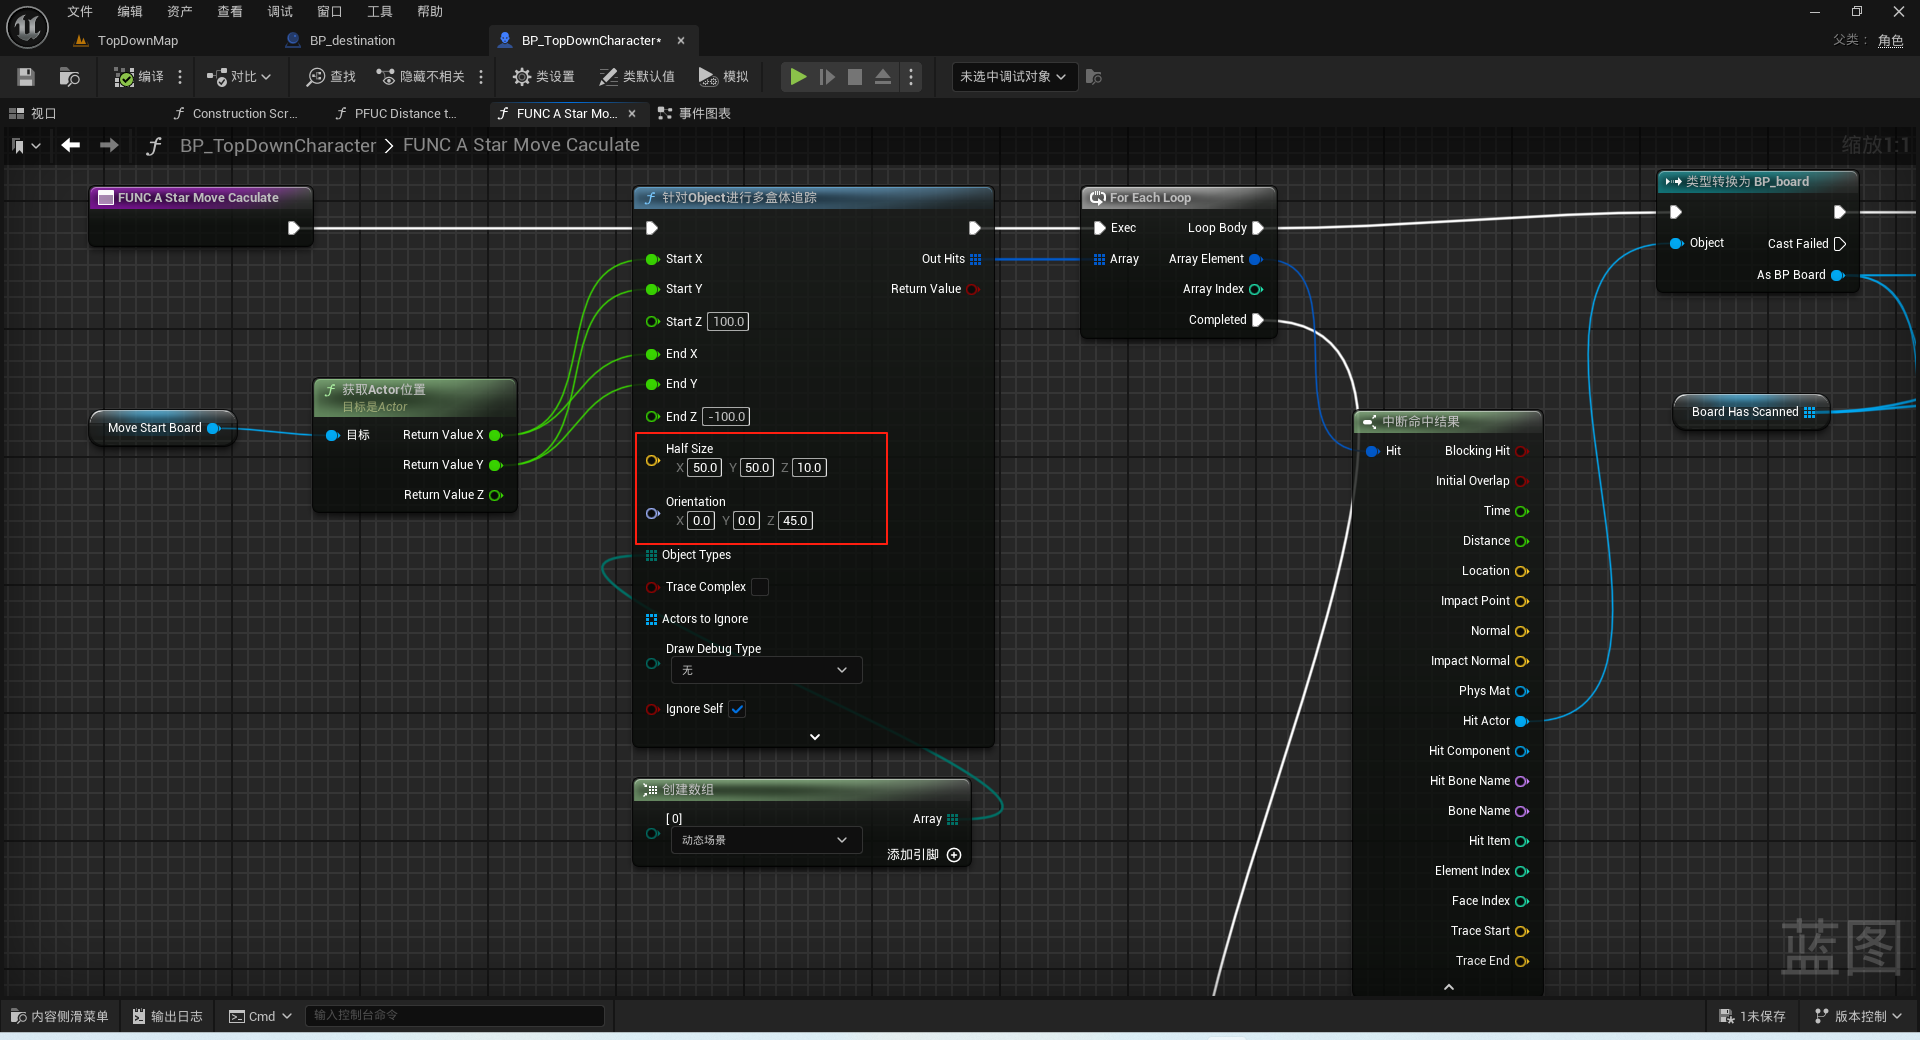
Task: Click the Save blueprint floppy disk icon
Action: [x=26, y=77]
